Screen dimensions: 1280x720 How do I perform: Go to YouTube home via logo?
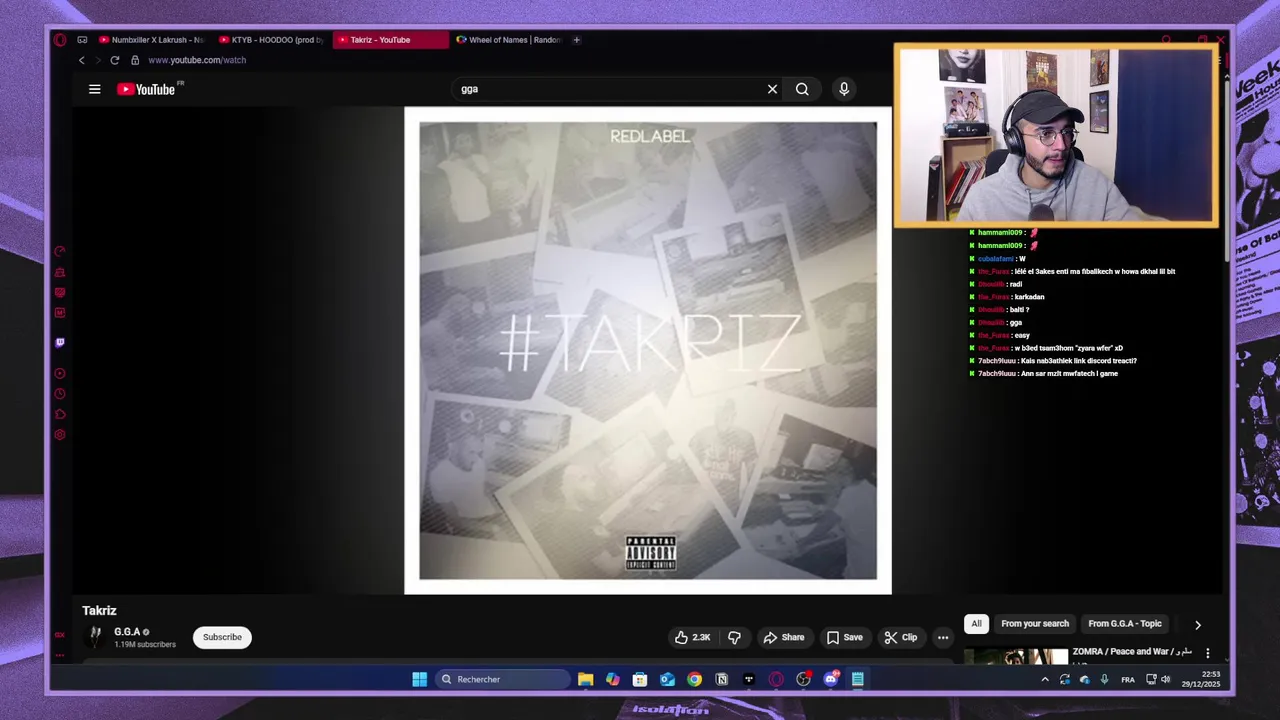(146, 89)
